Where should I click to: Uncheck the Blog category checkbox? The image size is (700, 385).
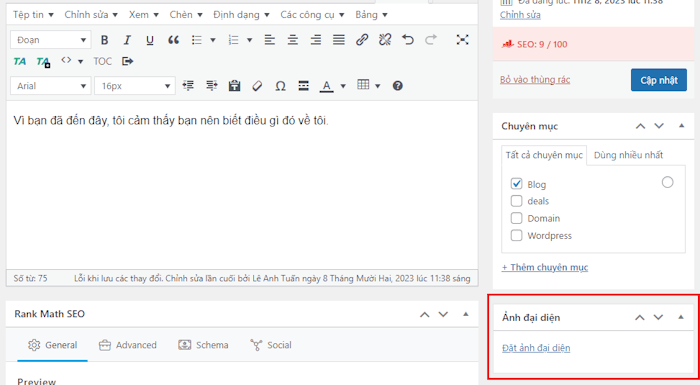(517, 184)
